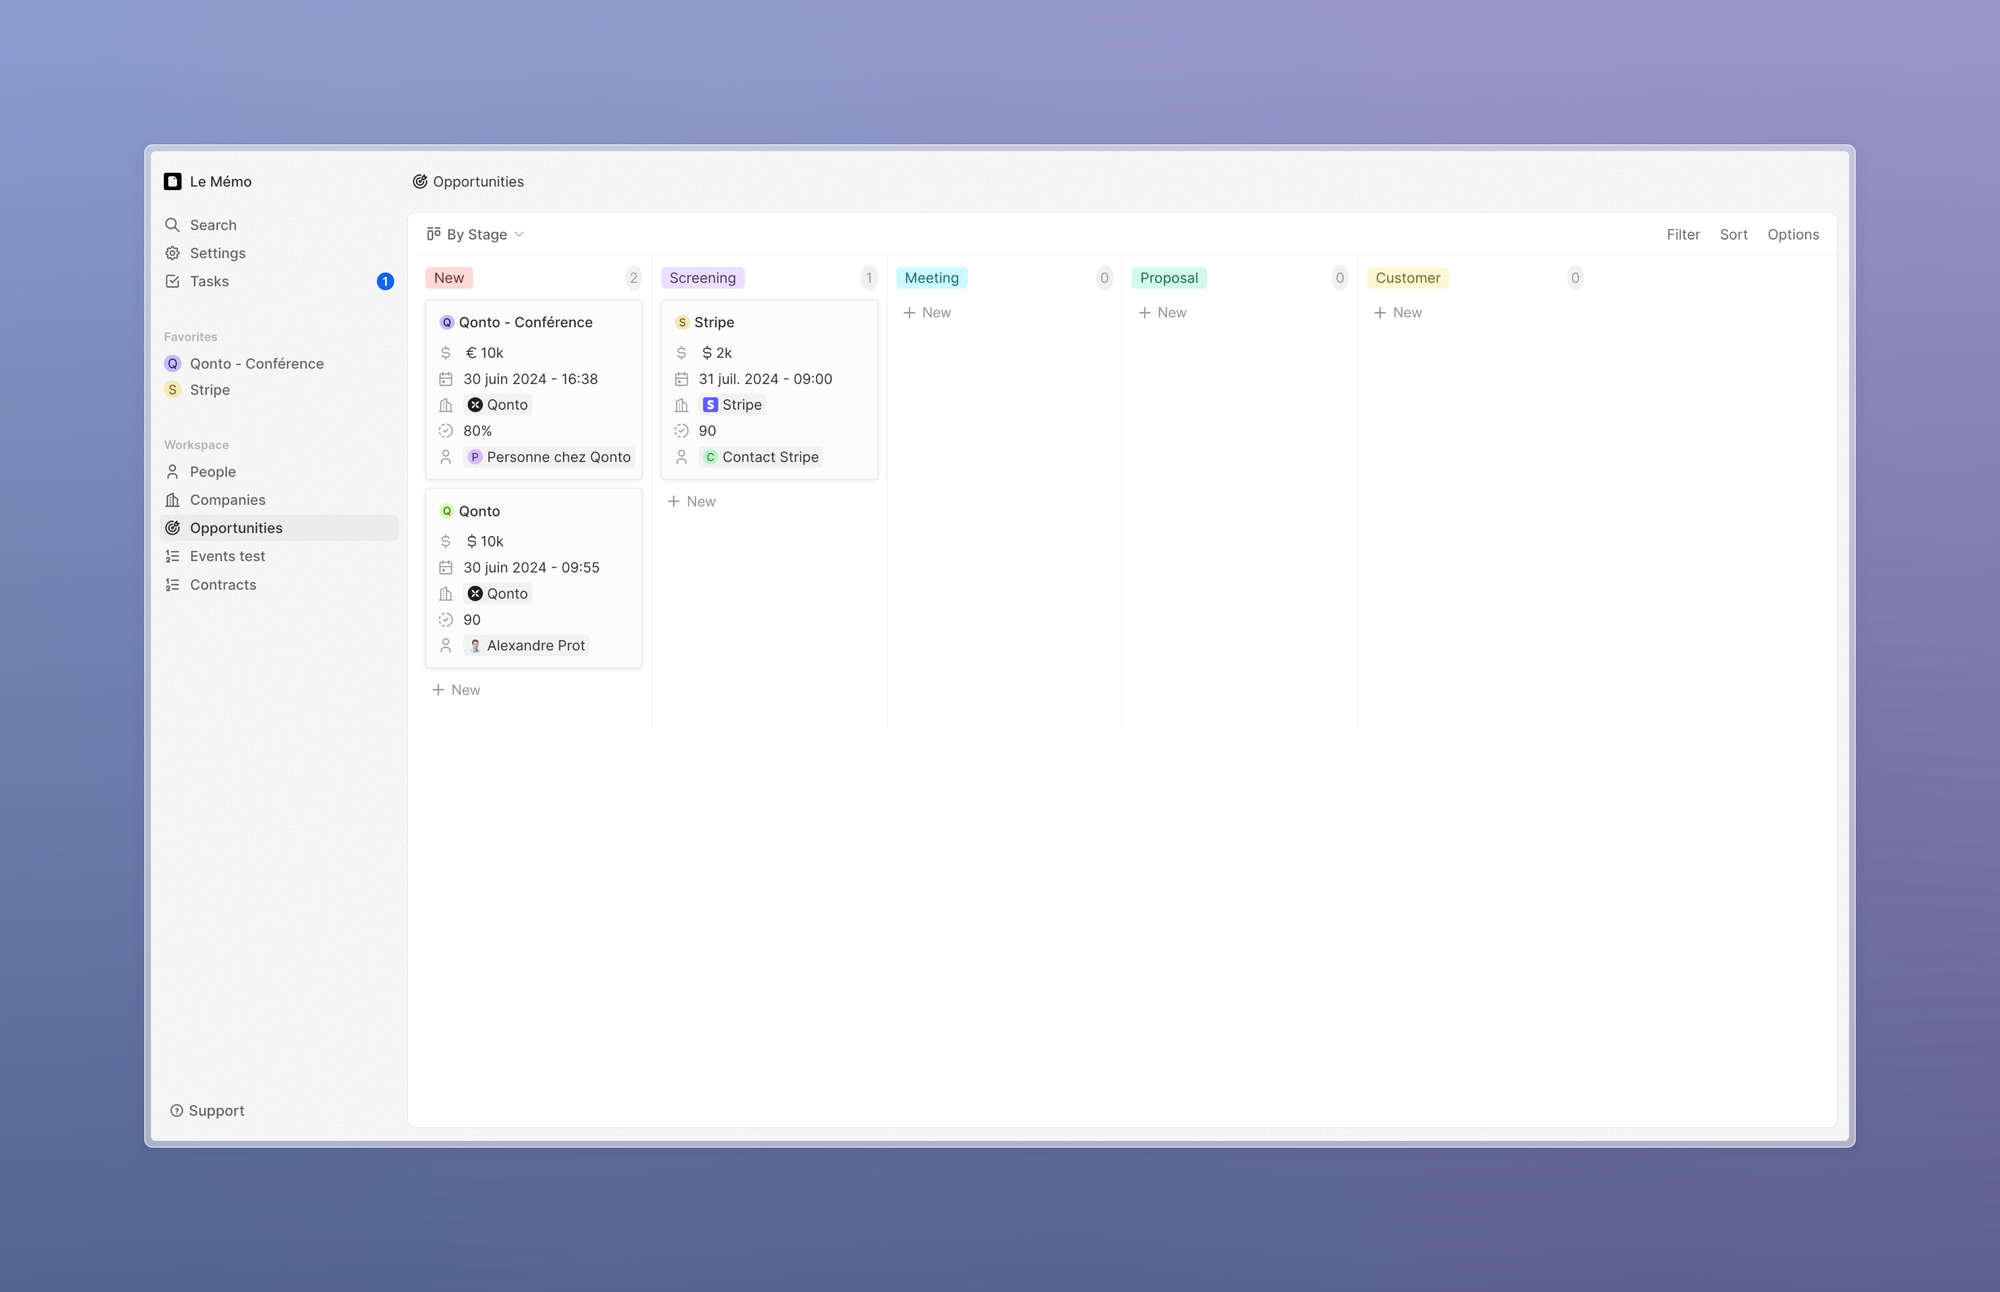Click the chevron next to By Stage
Viewport: 2000px width, 1292px height.
pos(519,234)
